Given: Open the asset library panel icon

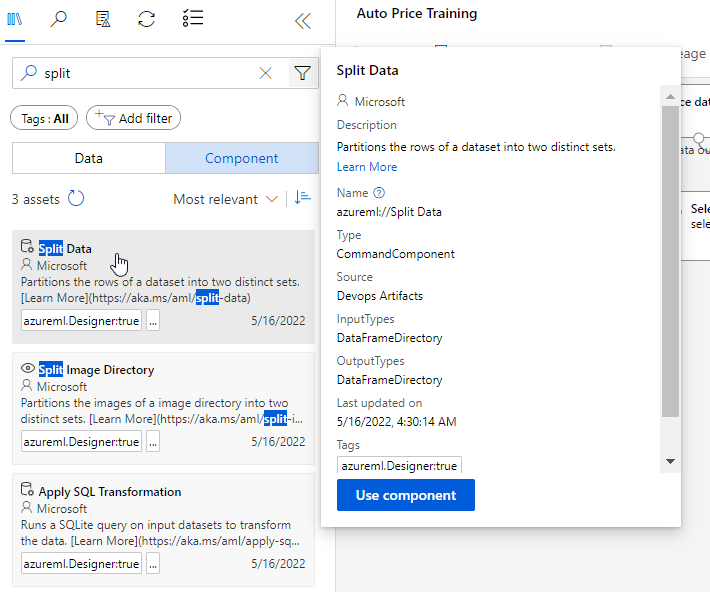Looking at the screenshot, I should click(x=15, y=19).
